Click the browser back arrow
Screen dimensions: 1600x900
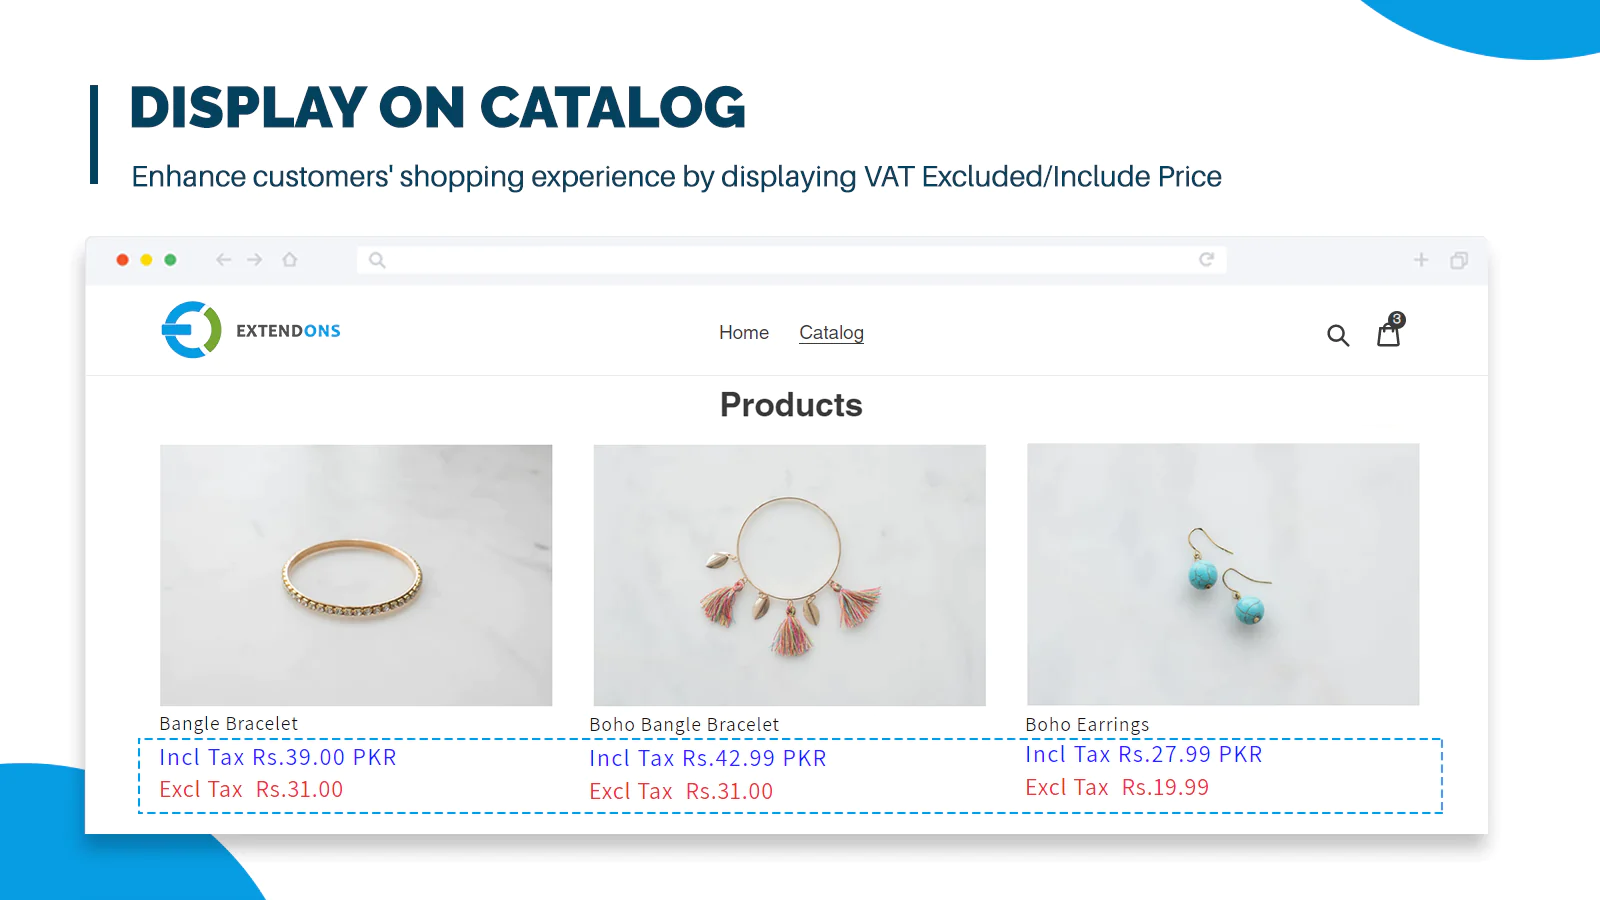[223, 260]
